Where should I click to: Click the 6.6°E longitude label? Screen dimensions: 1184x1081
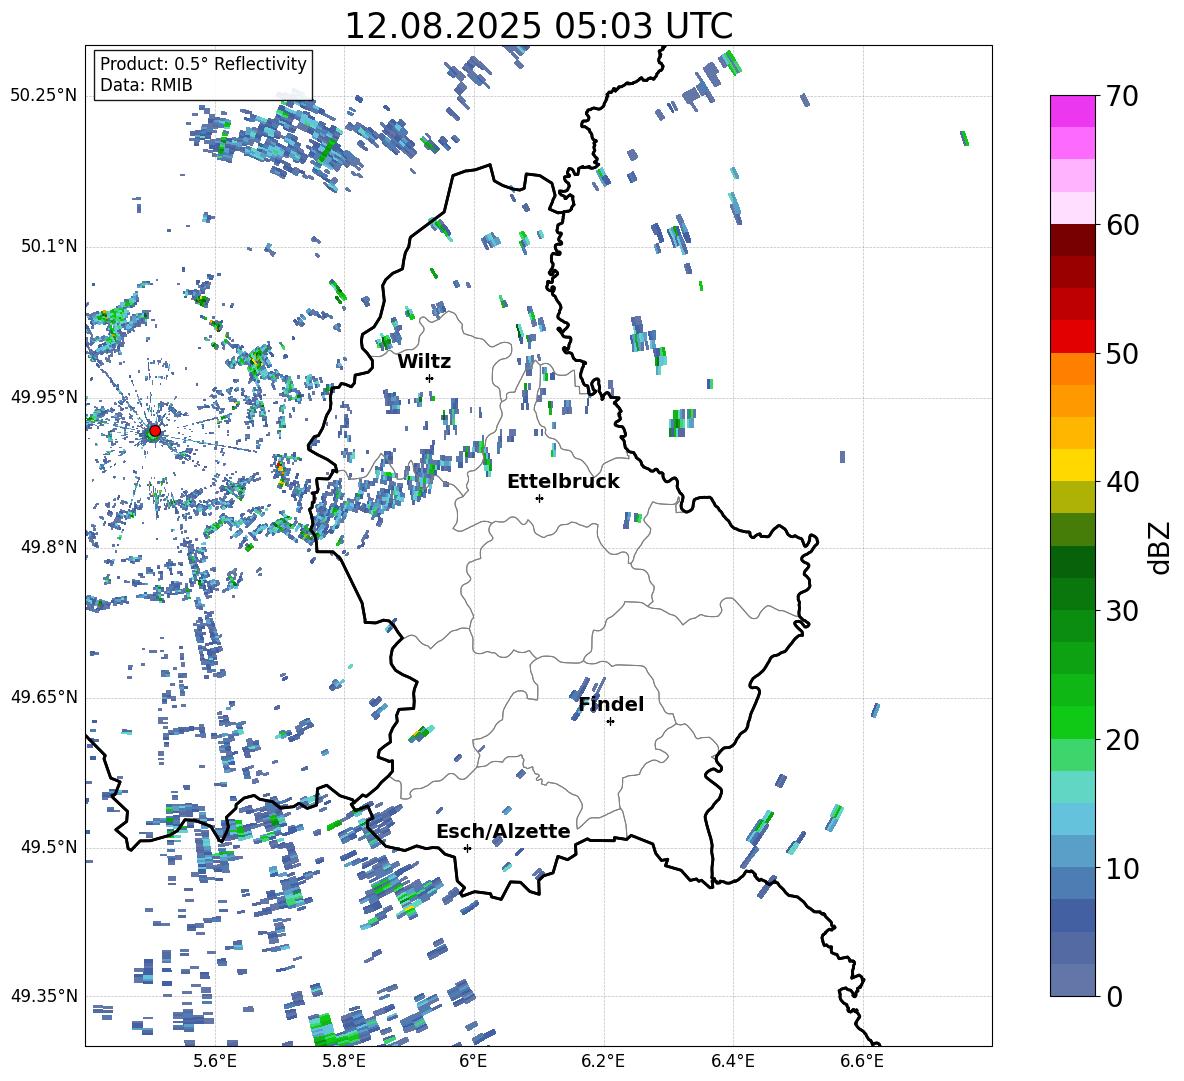tap(862, 1061)
